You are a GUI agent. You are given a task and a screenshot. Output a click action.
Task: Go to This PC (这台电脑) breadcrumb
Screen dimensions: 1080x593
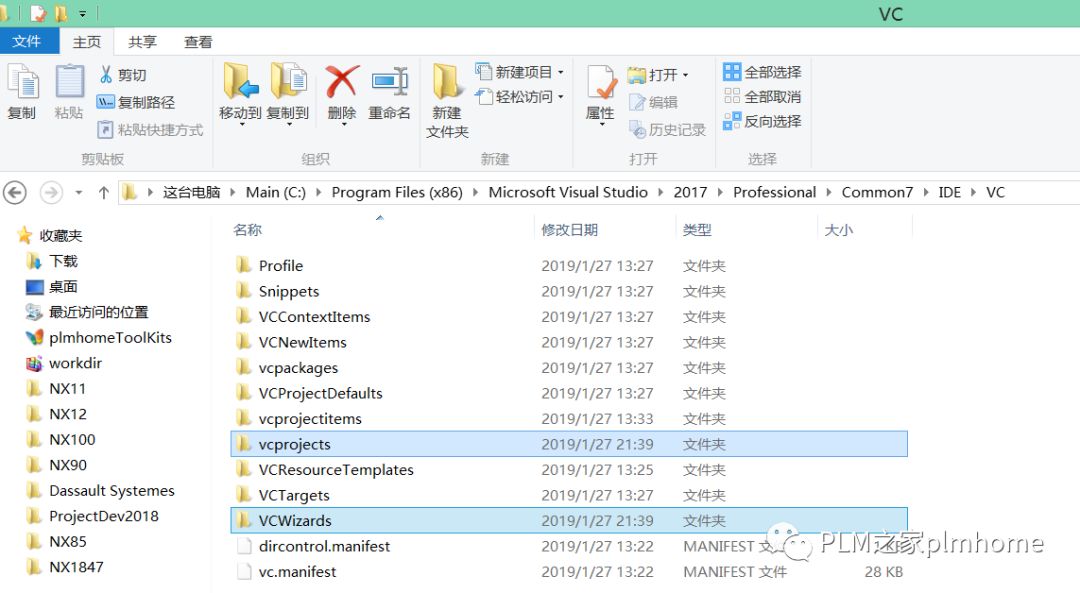(191, 192)
